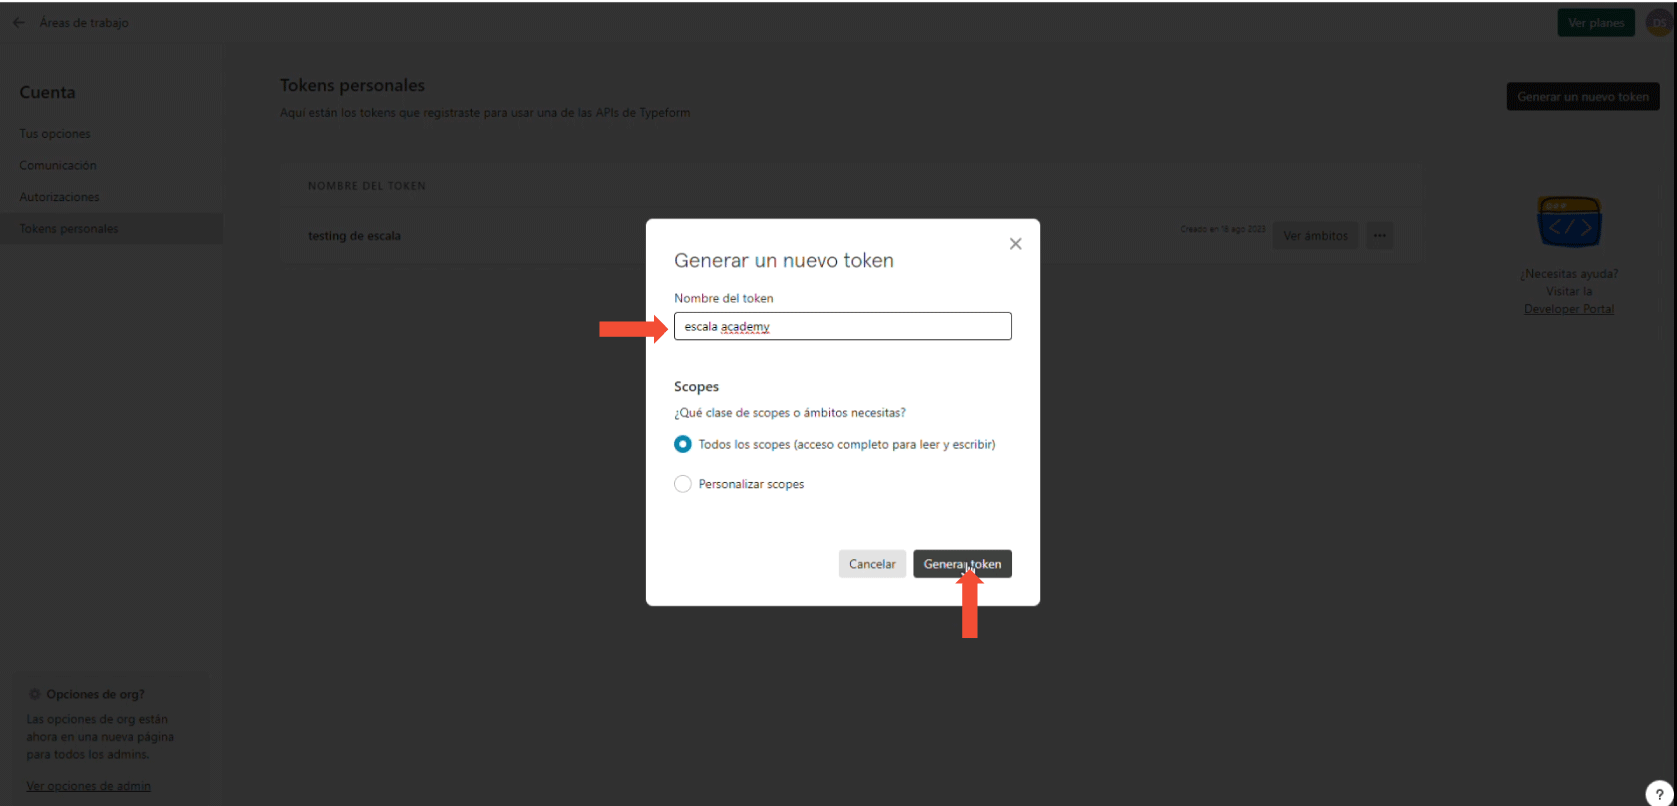Select Personalizar scopes radio option
The image size is (1677, 806).
click(683, 484)
